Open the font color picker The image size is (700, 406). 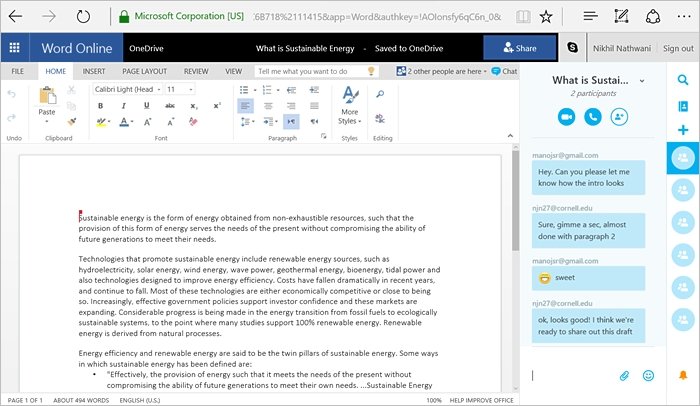127,121
